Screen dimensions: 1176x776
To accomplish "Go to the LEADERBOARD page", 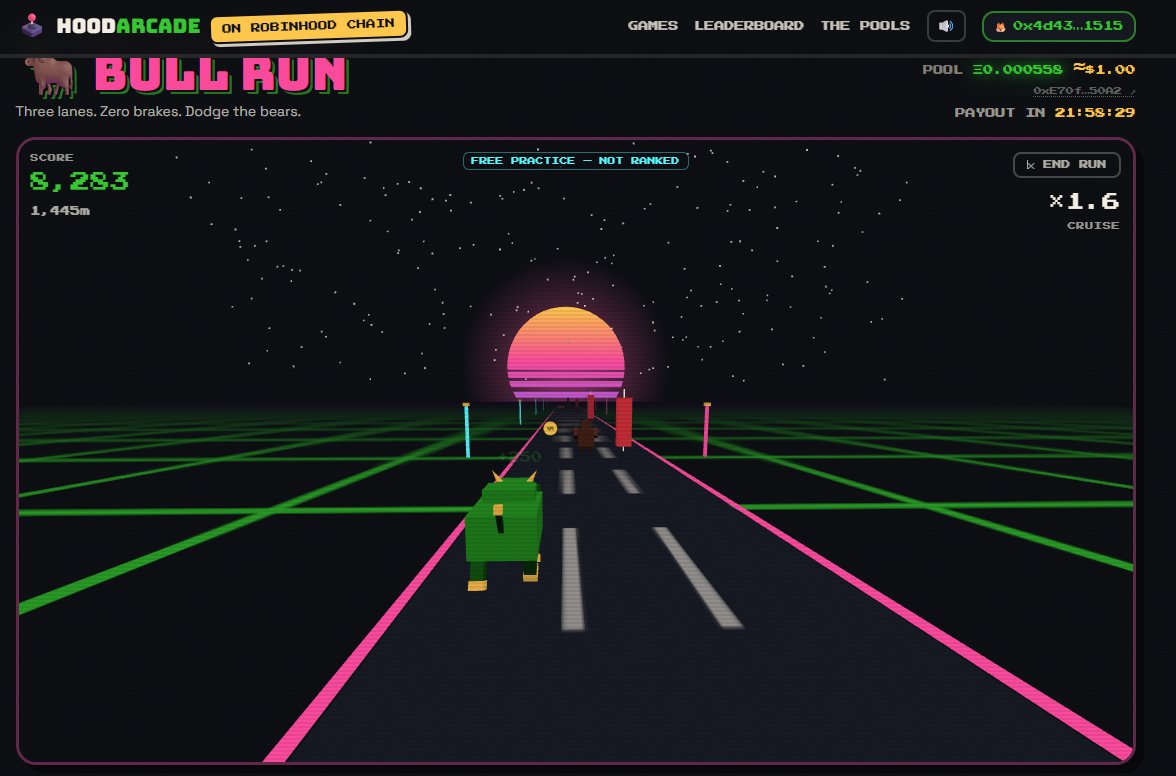I will 748,25.
